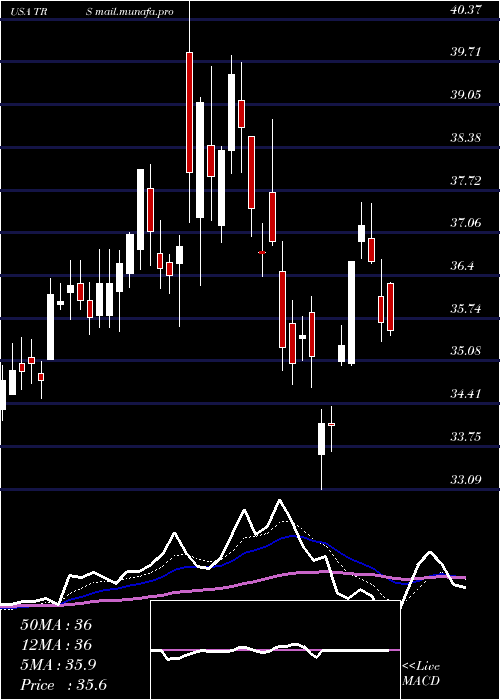The image size is (500, 700).
Task: Click the 5MA : 35.9 readout
Action: [x=56, y=665]
